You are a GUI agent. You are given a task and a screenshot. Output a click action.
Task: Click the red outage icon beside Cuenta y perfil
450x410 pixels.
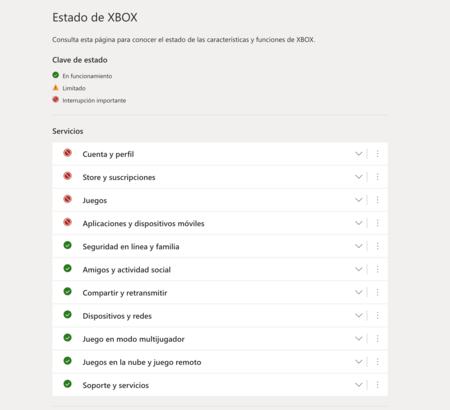click(x=68, y=153)
